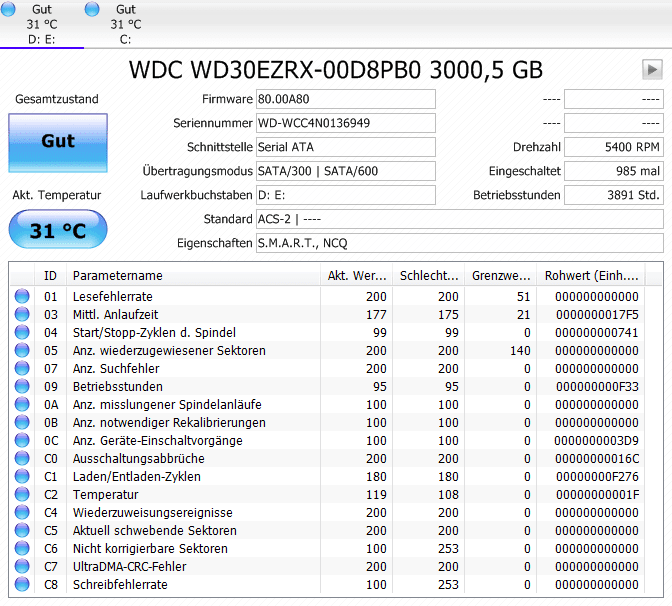Click the Betriebsstunden 3891 Std. field

click(614, 195)
